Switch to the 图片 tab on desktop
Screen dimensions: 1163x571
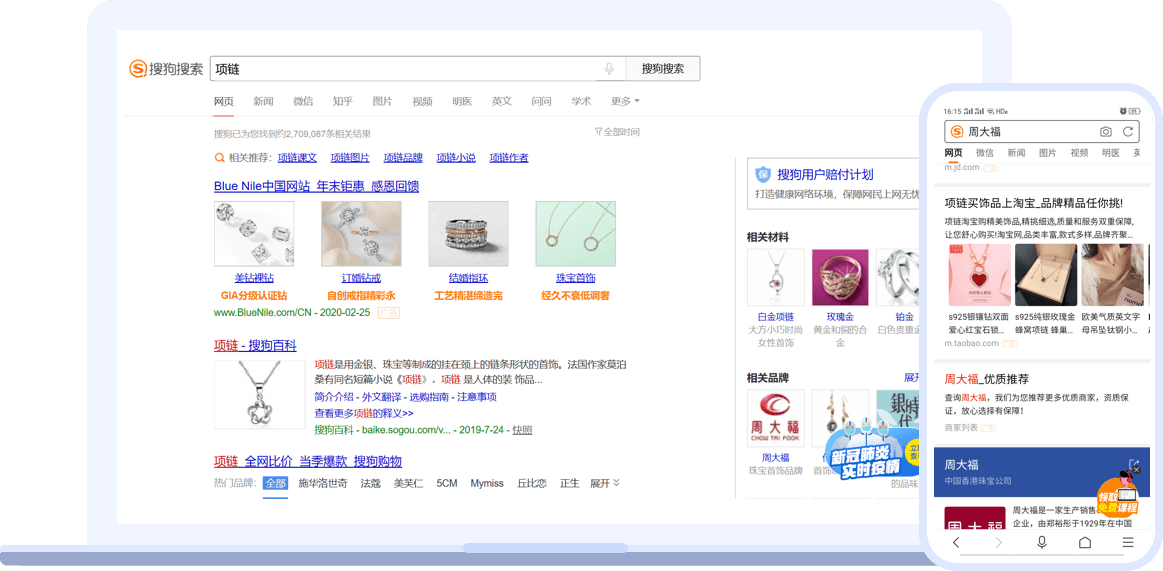(382, 101)
